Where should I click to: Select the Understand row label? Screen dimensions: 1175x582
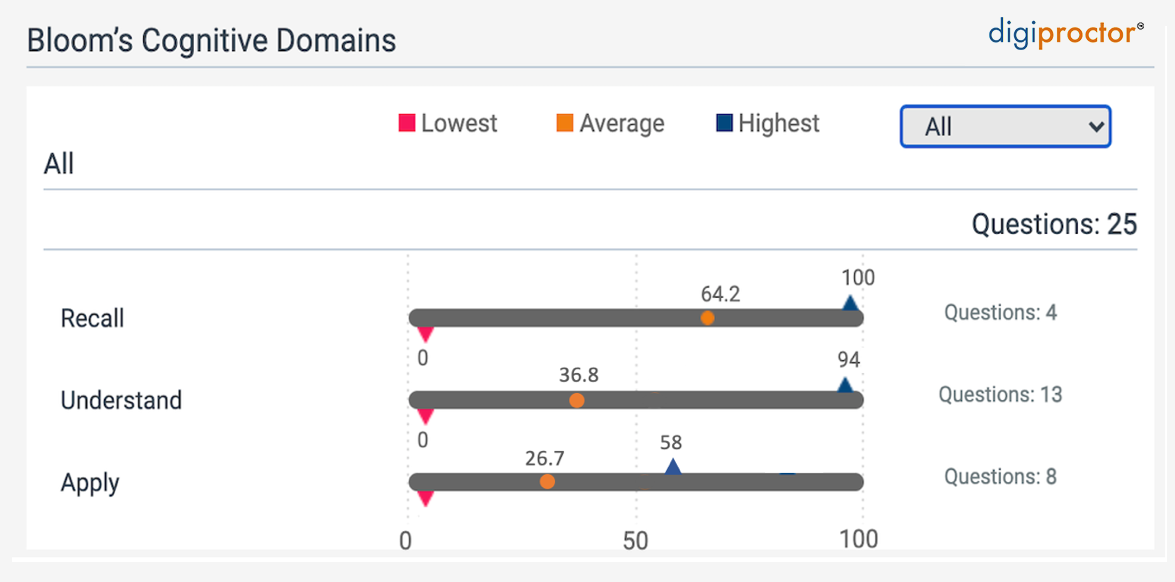(121, 401)
